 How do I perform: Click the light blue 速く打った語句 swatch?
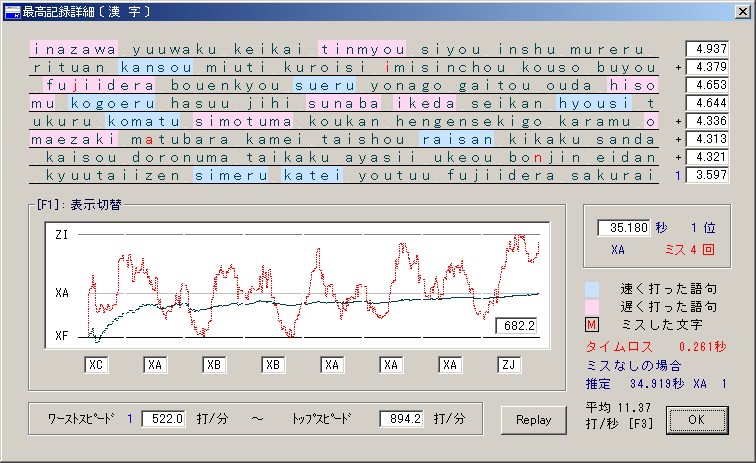(x=592, y=289)
